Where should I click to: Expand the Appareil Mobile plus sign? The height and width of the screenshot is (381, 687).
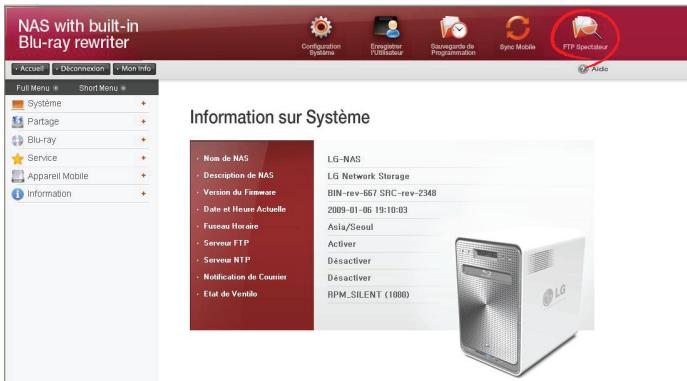143,175
